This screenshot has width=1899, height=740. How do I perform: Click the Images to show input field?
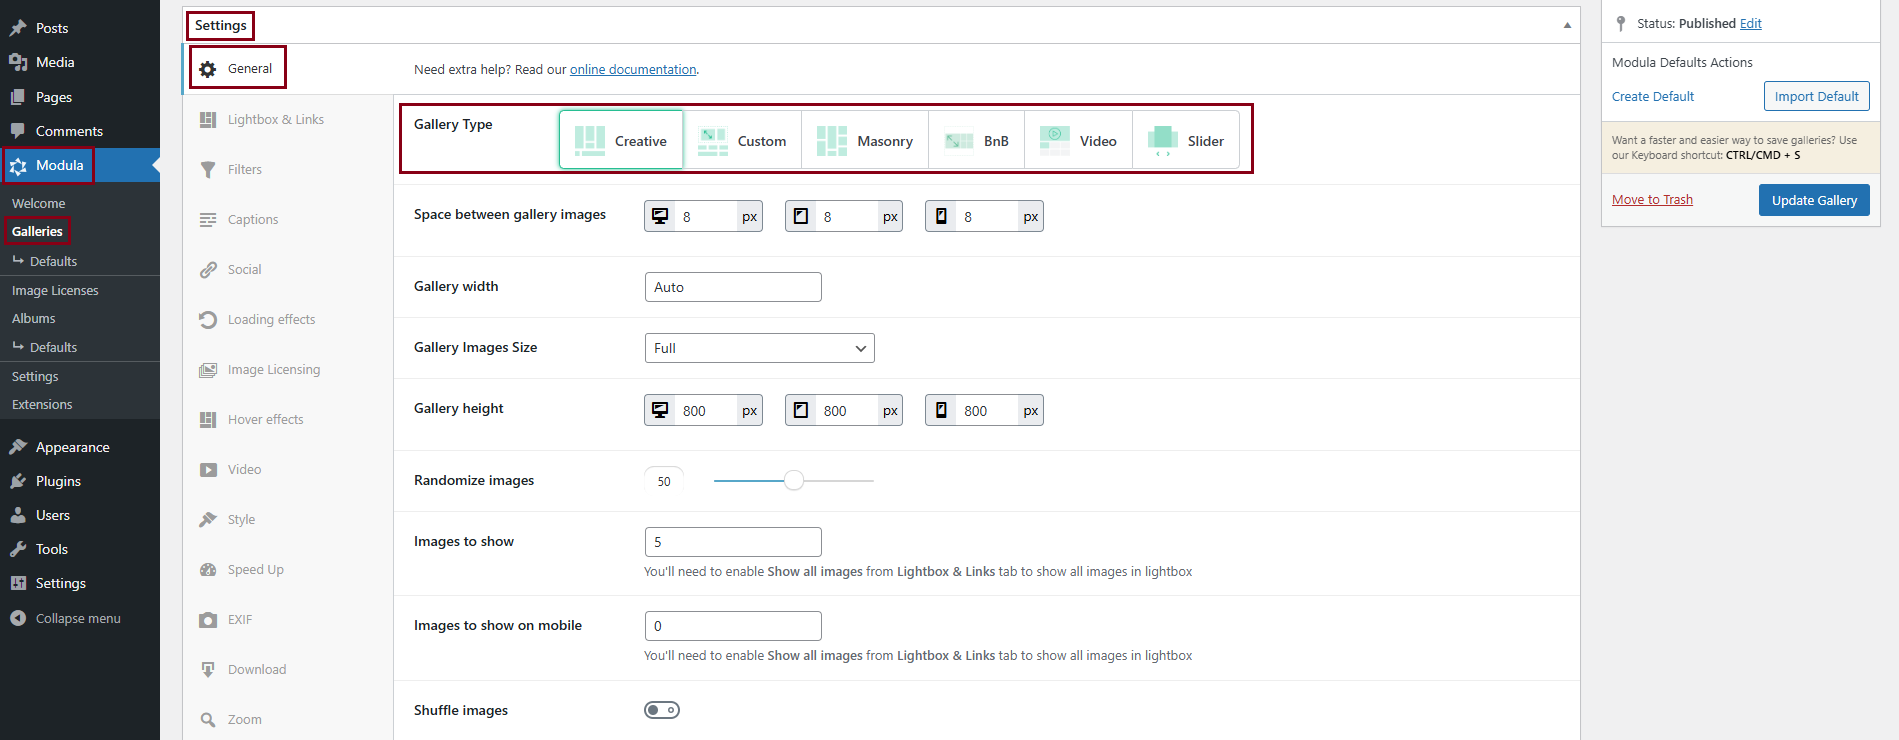click(733, 542)
